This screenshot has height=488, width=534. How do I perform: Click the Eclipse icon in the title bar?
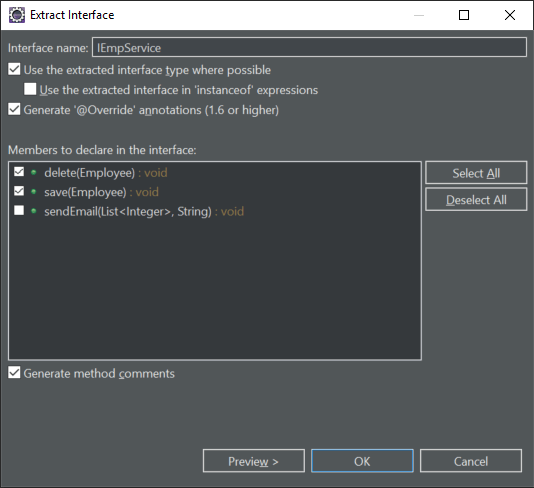(17, 15)
